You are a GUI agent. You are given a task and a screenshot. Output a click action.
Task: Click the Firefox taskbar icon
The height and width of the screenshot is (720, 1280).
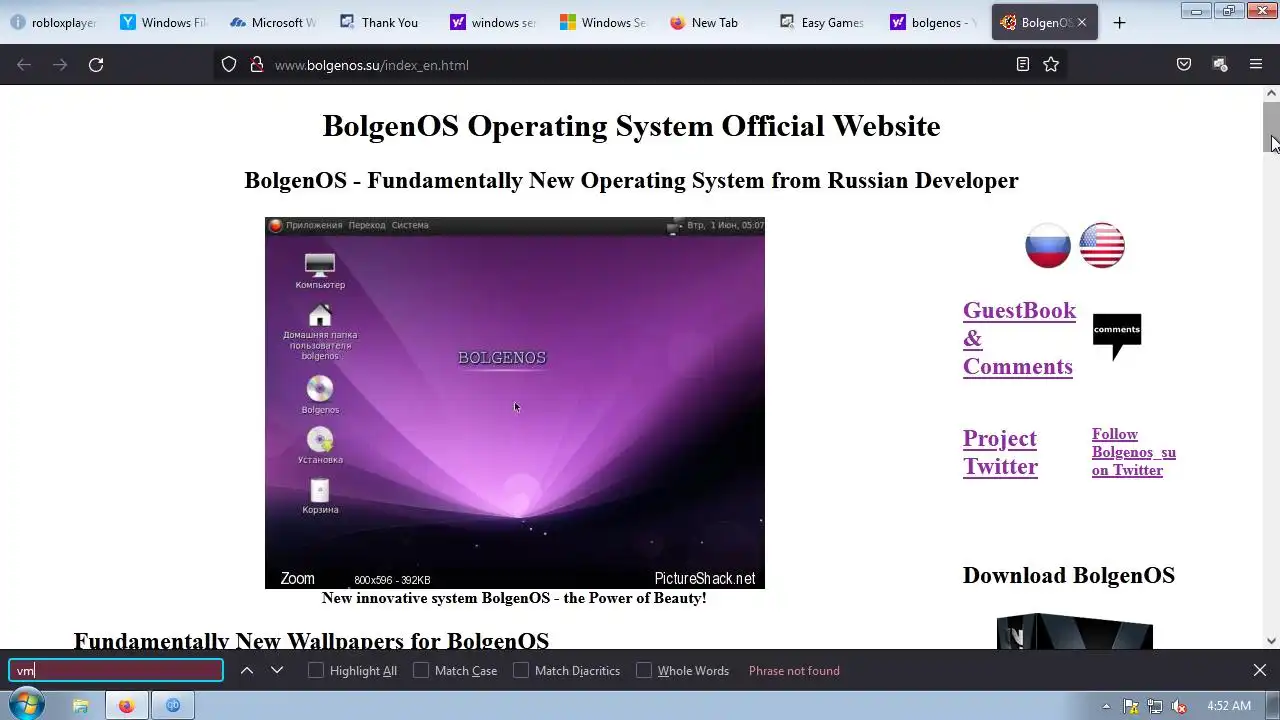126,705
